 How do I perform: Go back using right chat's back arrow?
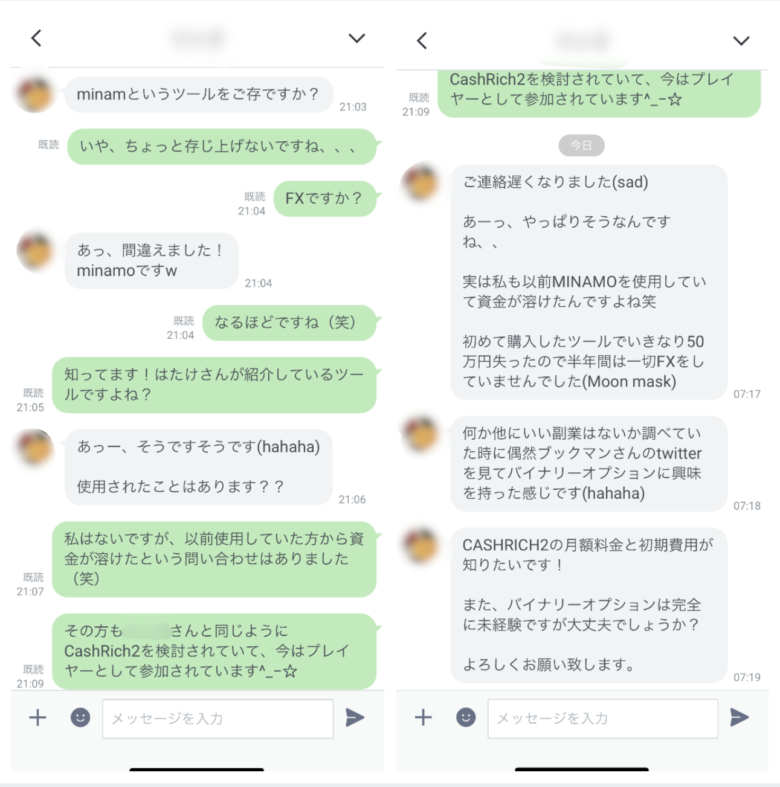pos(422,41)
